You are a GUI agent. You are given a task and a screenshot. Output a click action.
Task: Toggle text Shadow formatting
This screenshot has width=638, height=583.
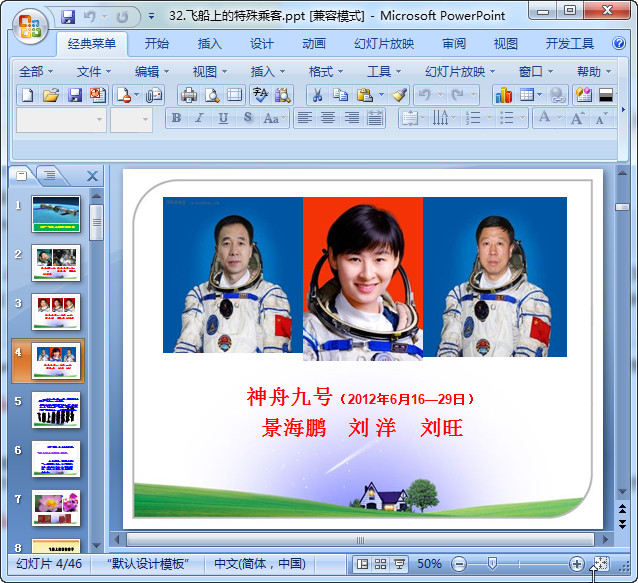tap(247, 118)
